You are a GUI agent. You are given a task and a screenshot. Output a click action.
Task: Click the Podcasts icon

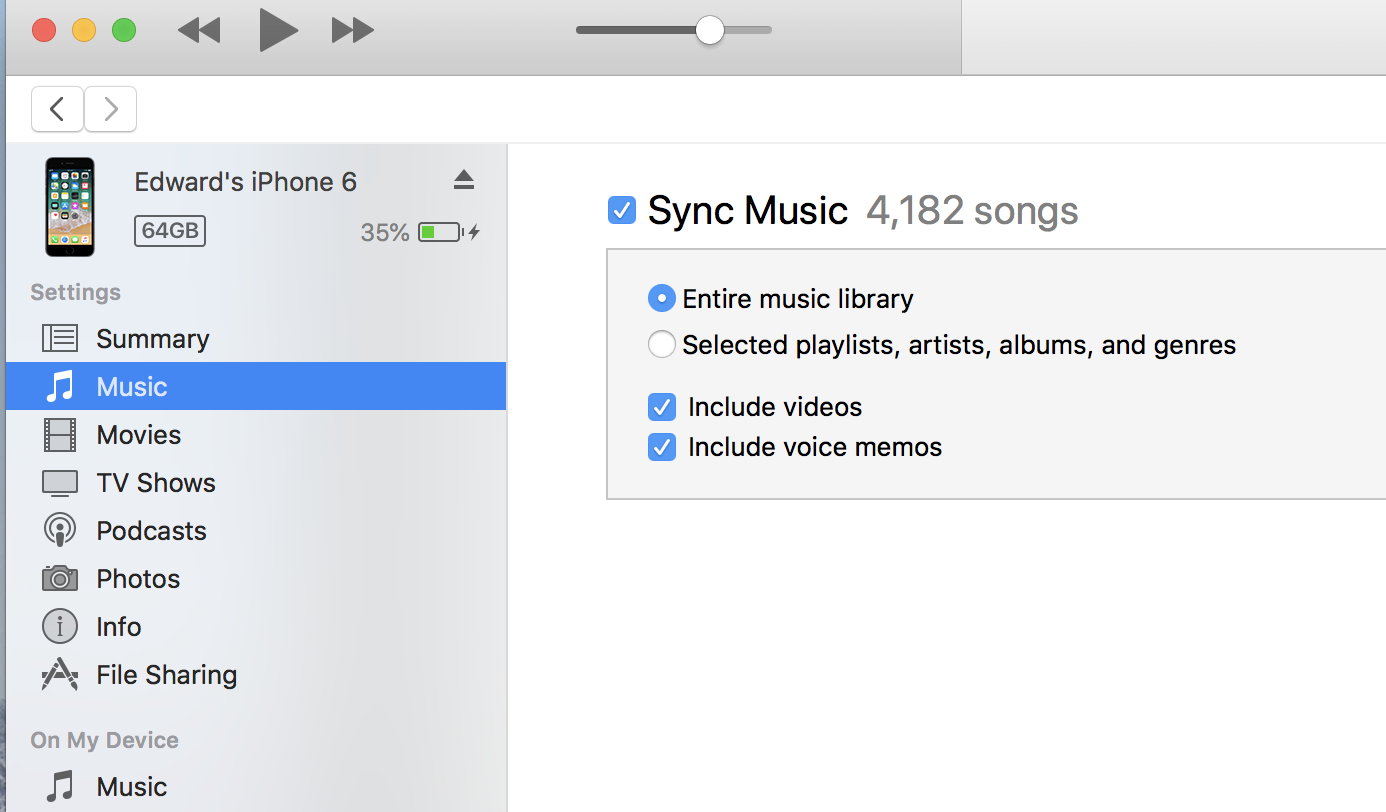[60, 530]
